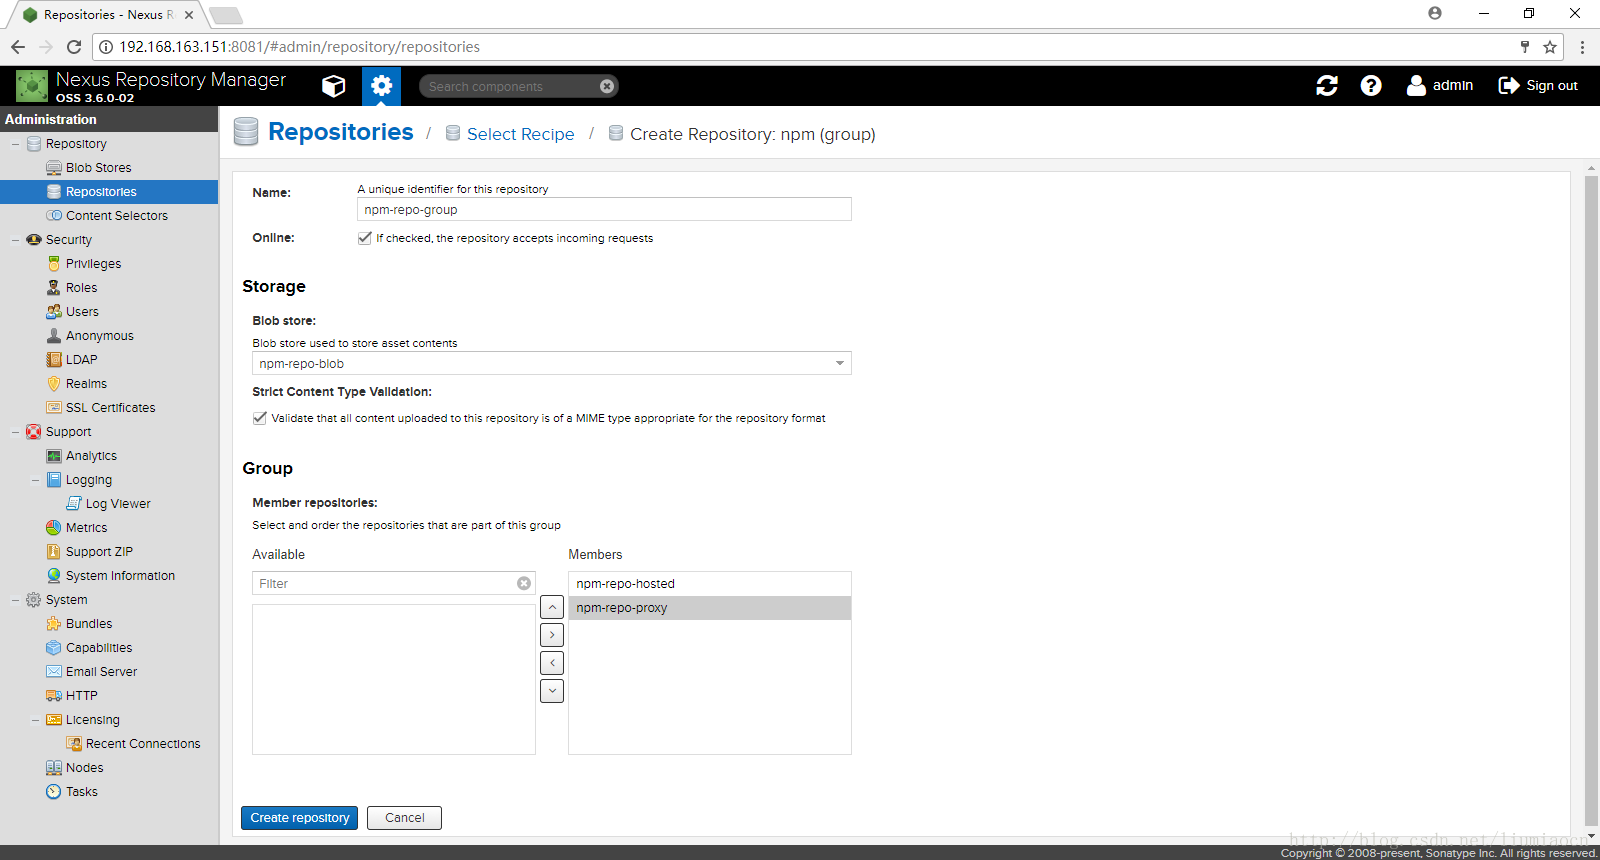This screenshot has width=1600, height=860.
Task: Select npm-repo-hosted in Members list
Action: tap(710, 584)
